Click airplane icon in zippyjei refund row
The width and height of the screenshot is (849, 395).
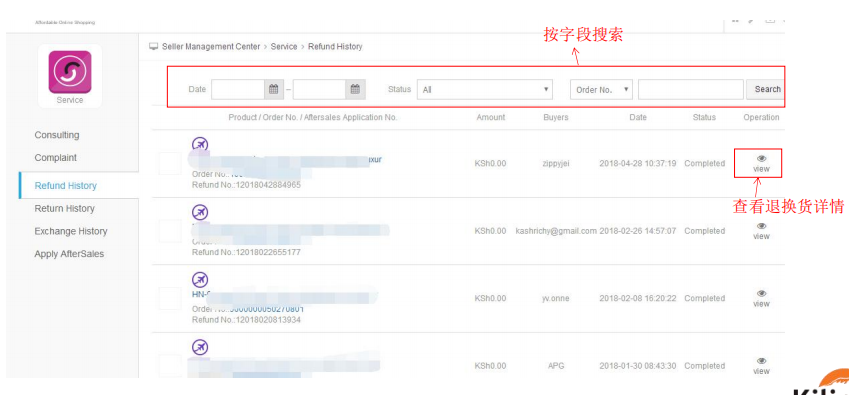[200, 144]
